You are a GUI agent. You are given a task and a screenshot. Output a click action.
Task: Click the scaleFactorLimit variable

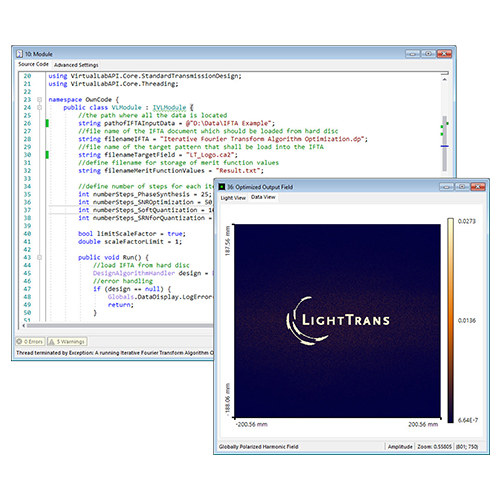click(x=134, y=242)
